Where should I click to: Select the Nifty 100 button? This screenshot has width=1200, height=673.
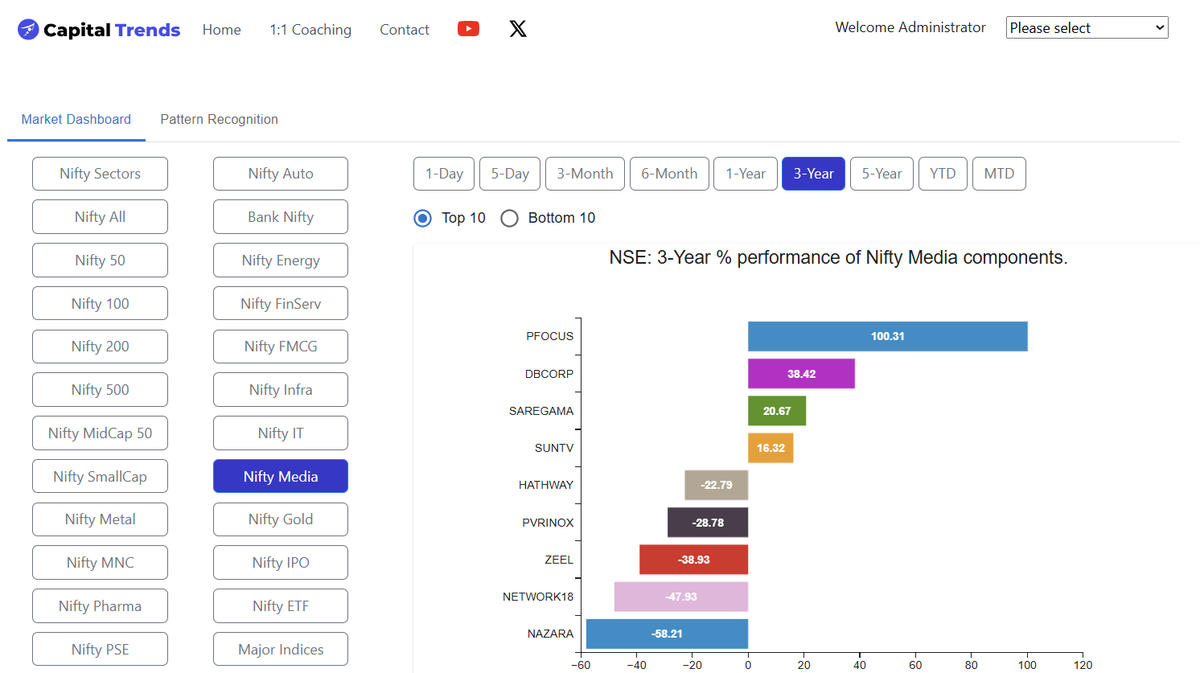[100, 303]
